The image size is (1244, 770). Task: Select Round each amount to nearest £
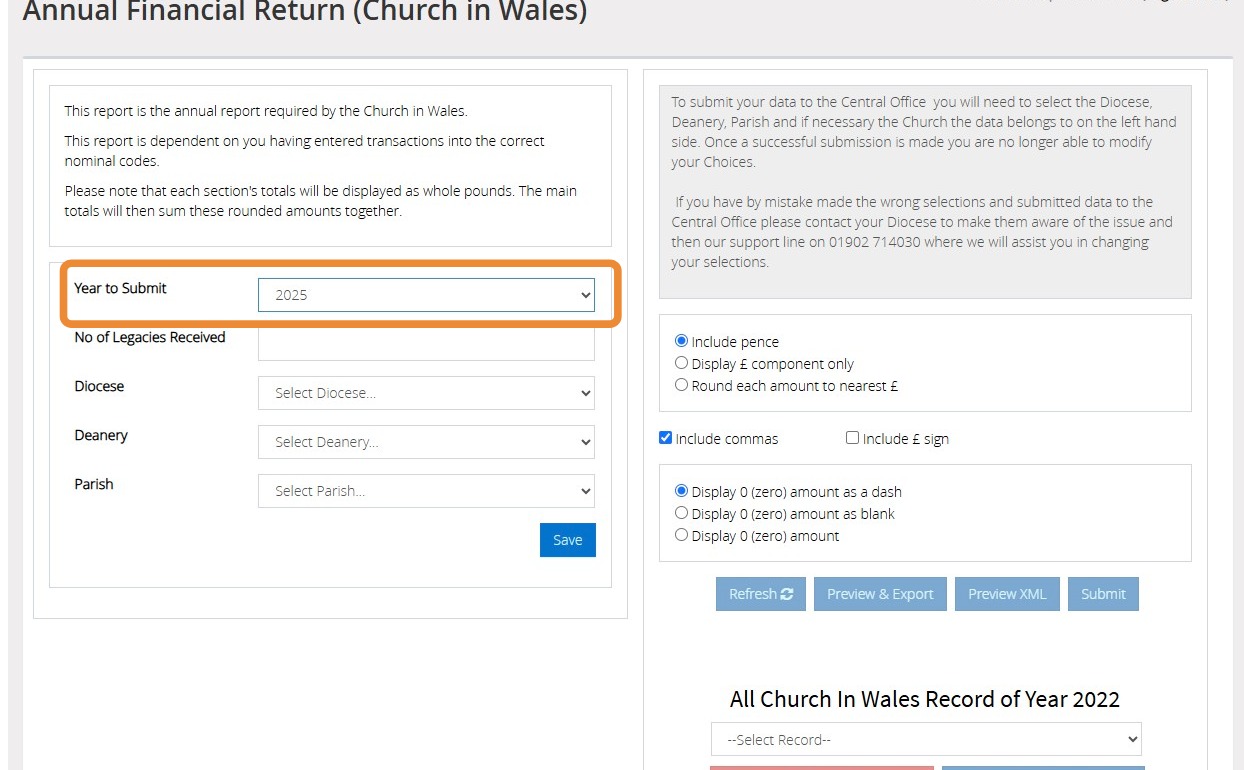(x=682, y=385)
